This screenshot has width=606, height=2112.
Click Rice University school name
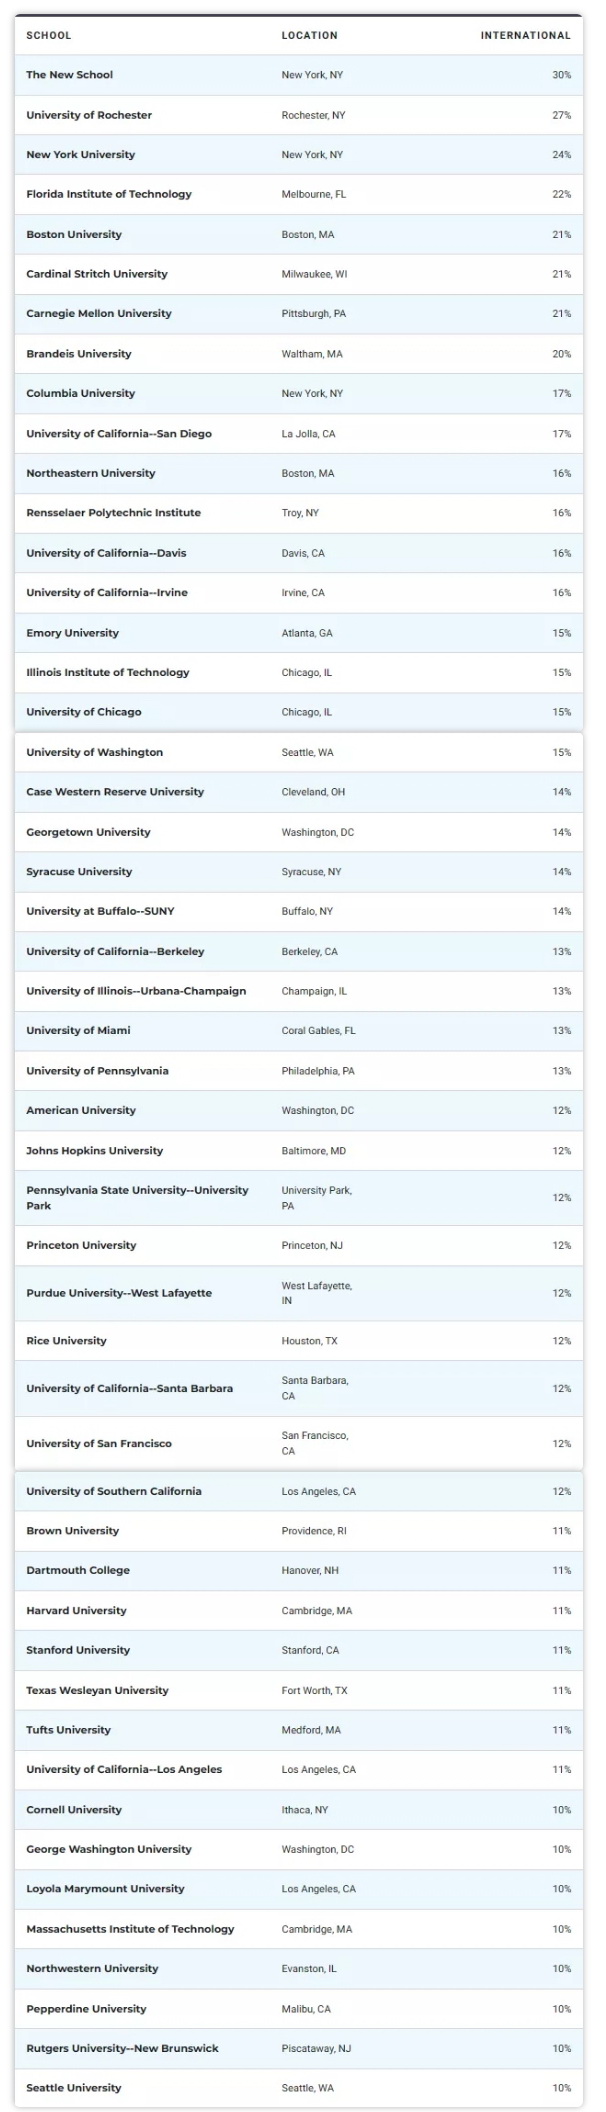(66, 1341)
